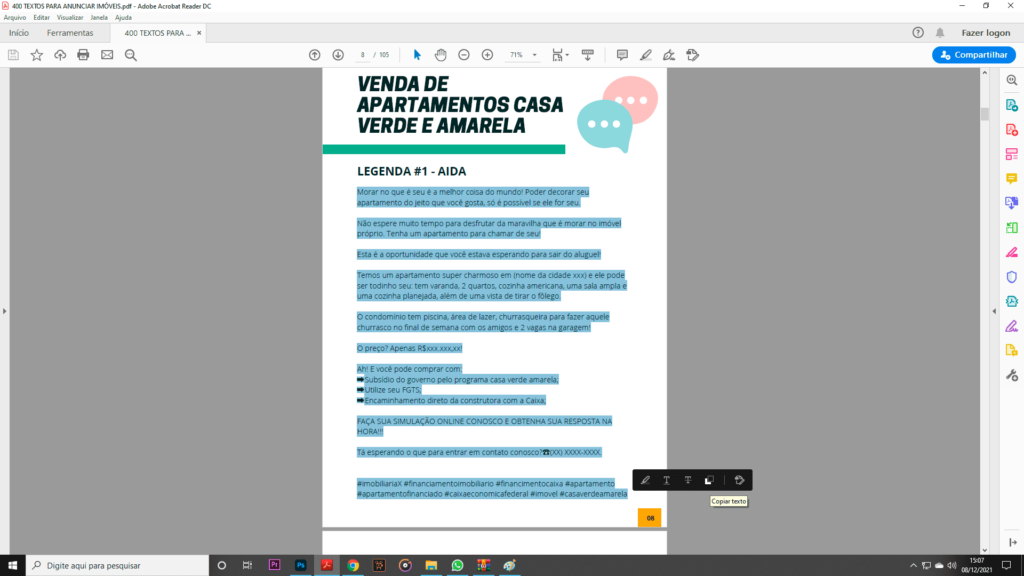The width and height of the screenshot is (1024, 576).
Task: Open the Fill & Sign pink pen tool
Action: pos(1012,252)
